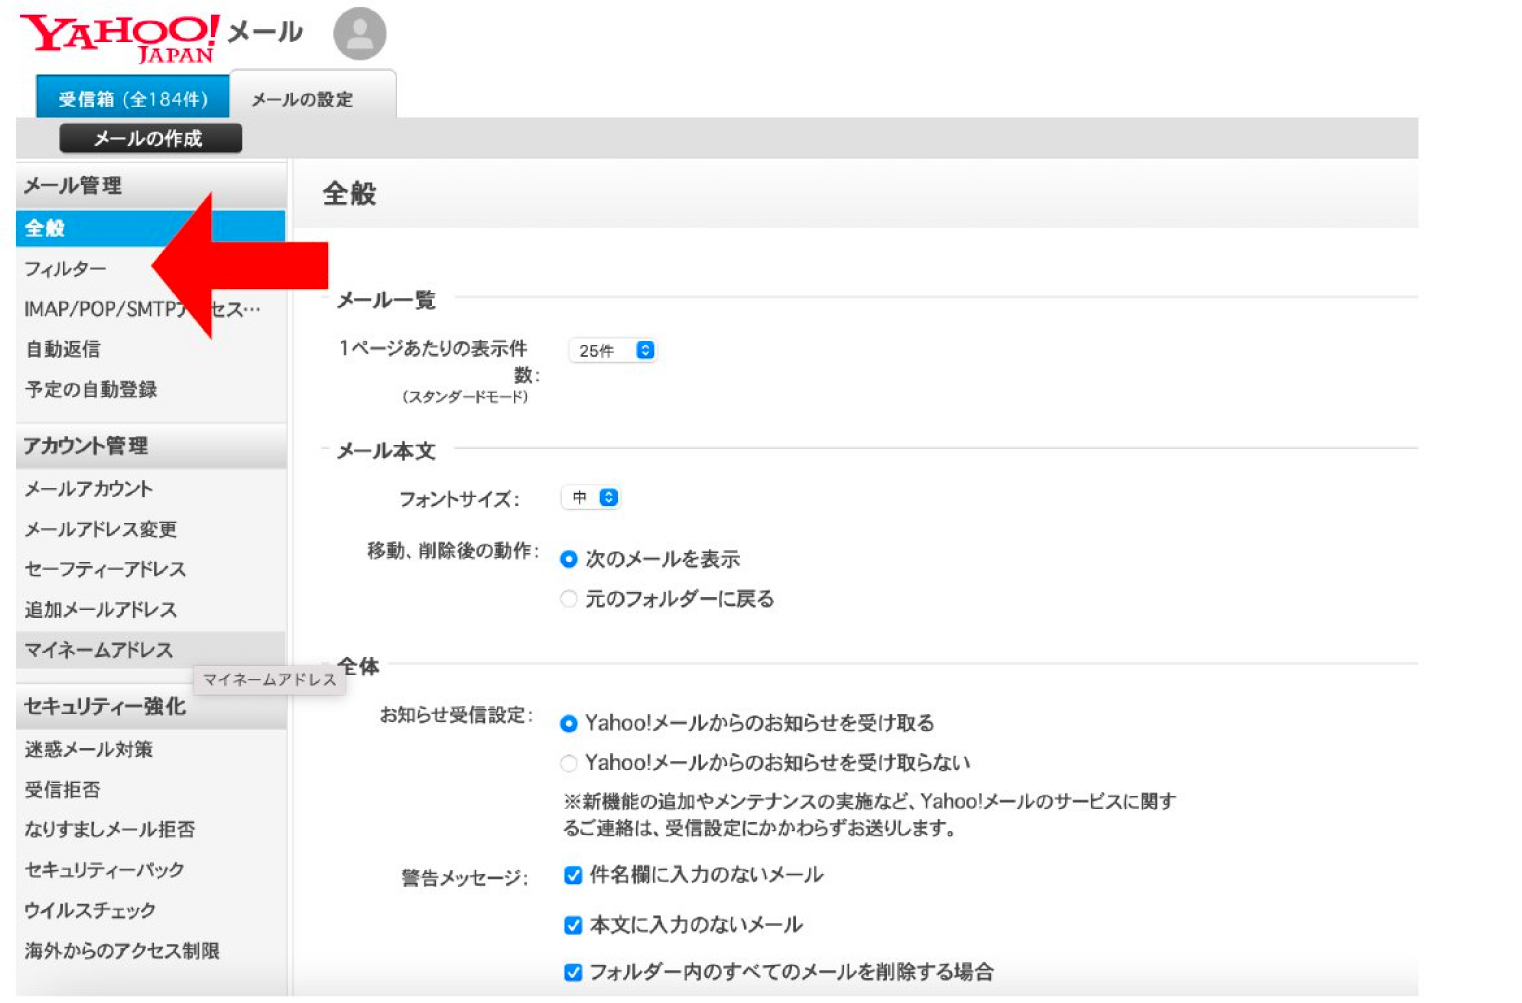The height and width of the screenshot is (1003, 1522).
Task: Open なりすましメール拒否 settings
Action: click(x=110, y=829)
